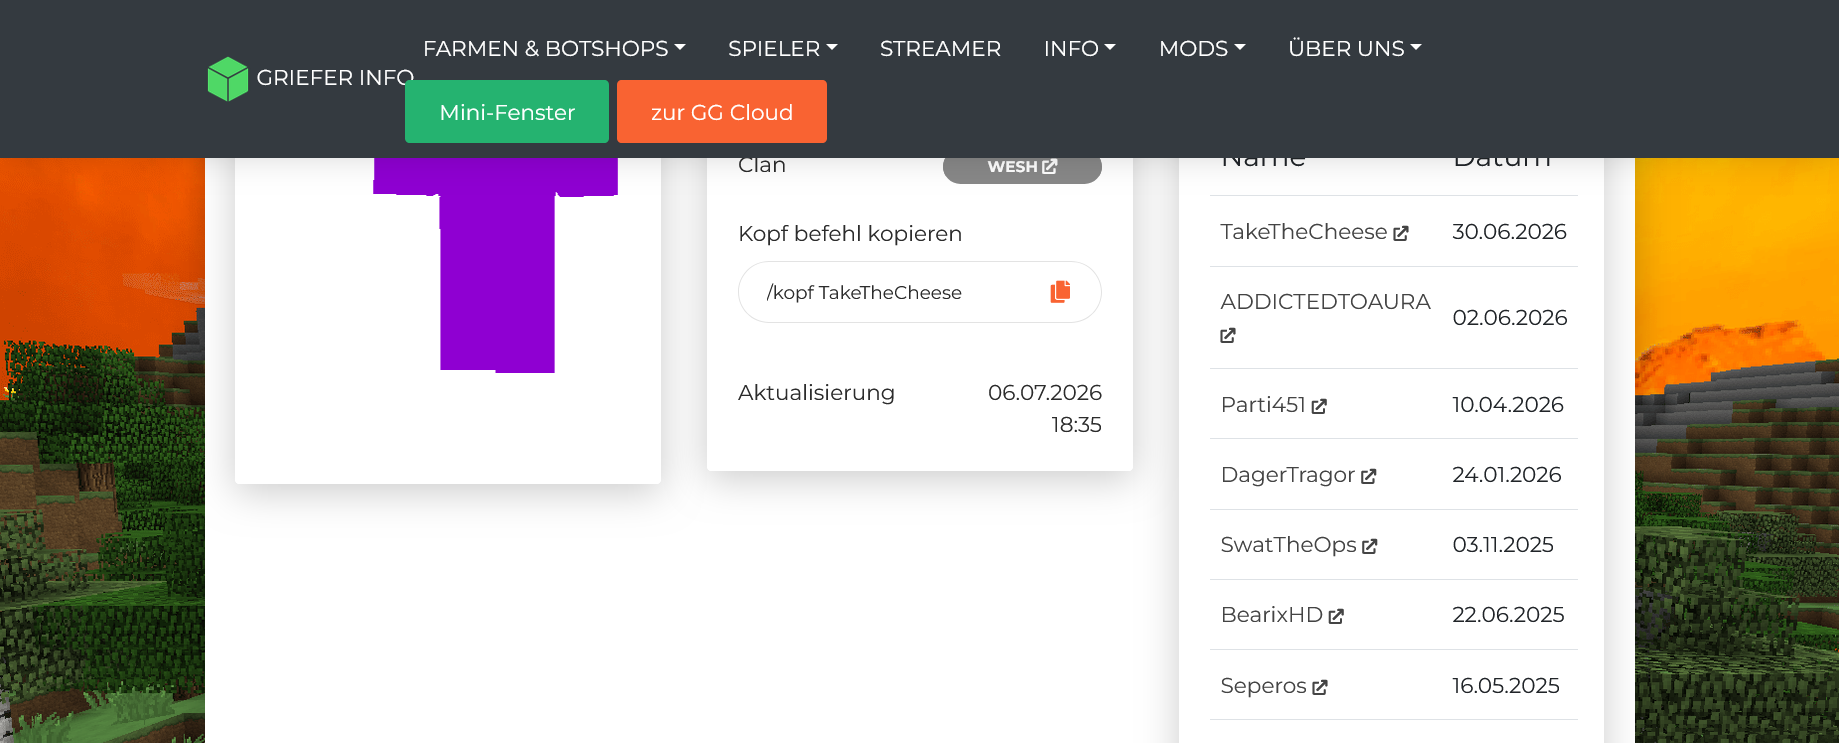
Task: Open the Streamer page
Action: pos(940,48)
